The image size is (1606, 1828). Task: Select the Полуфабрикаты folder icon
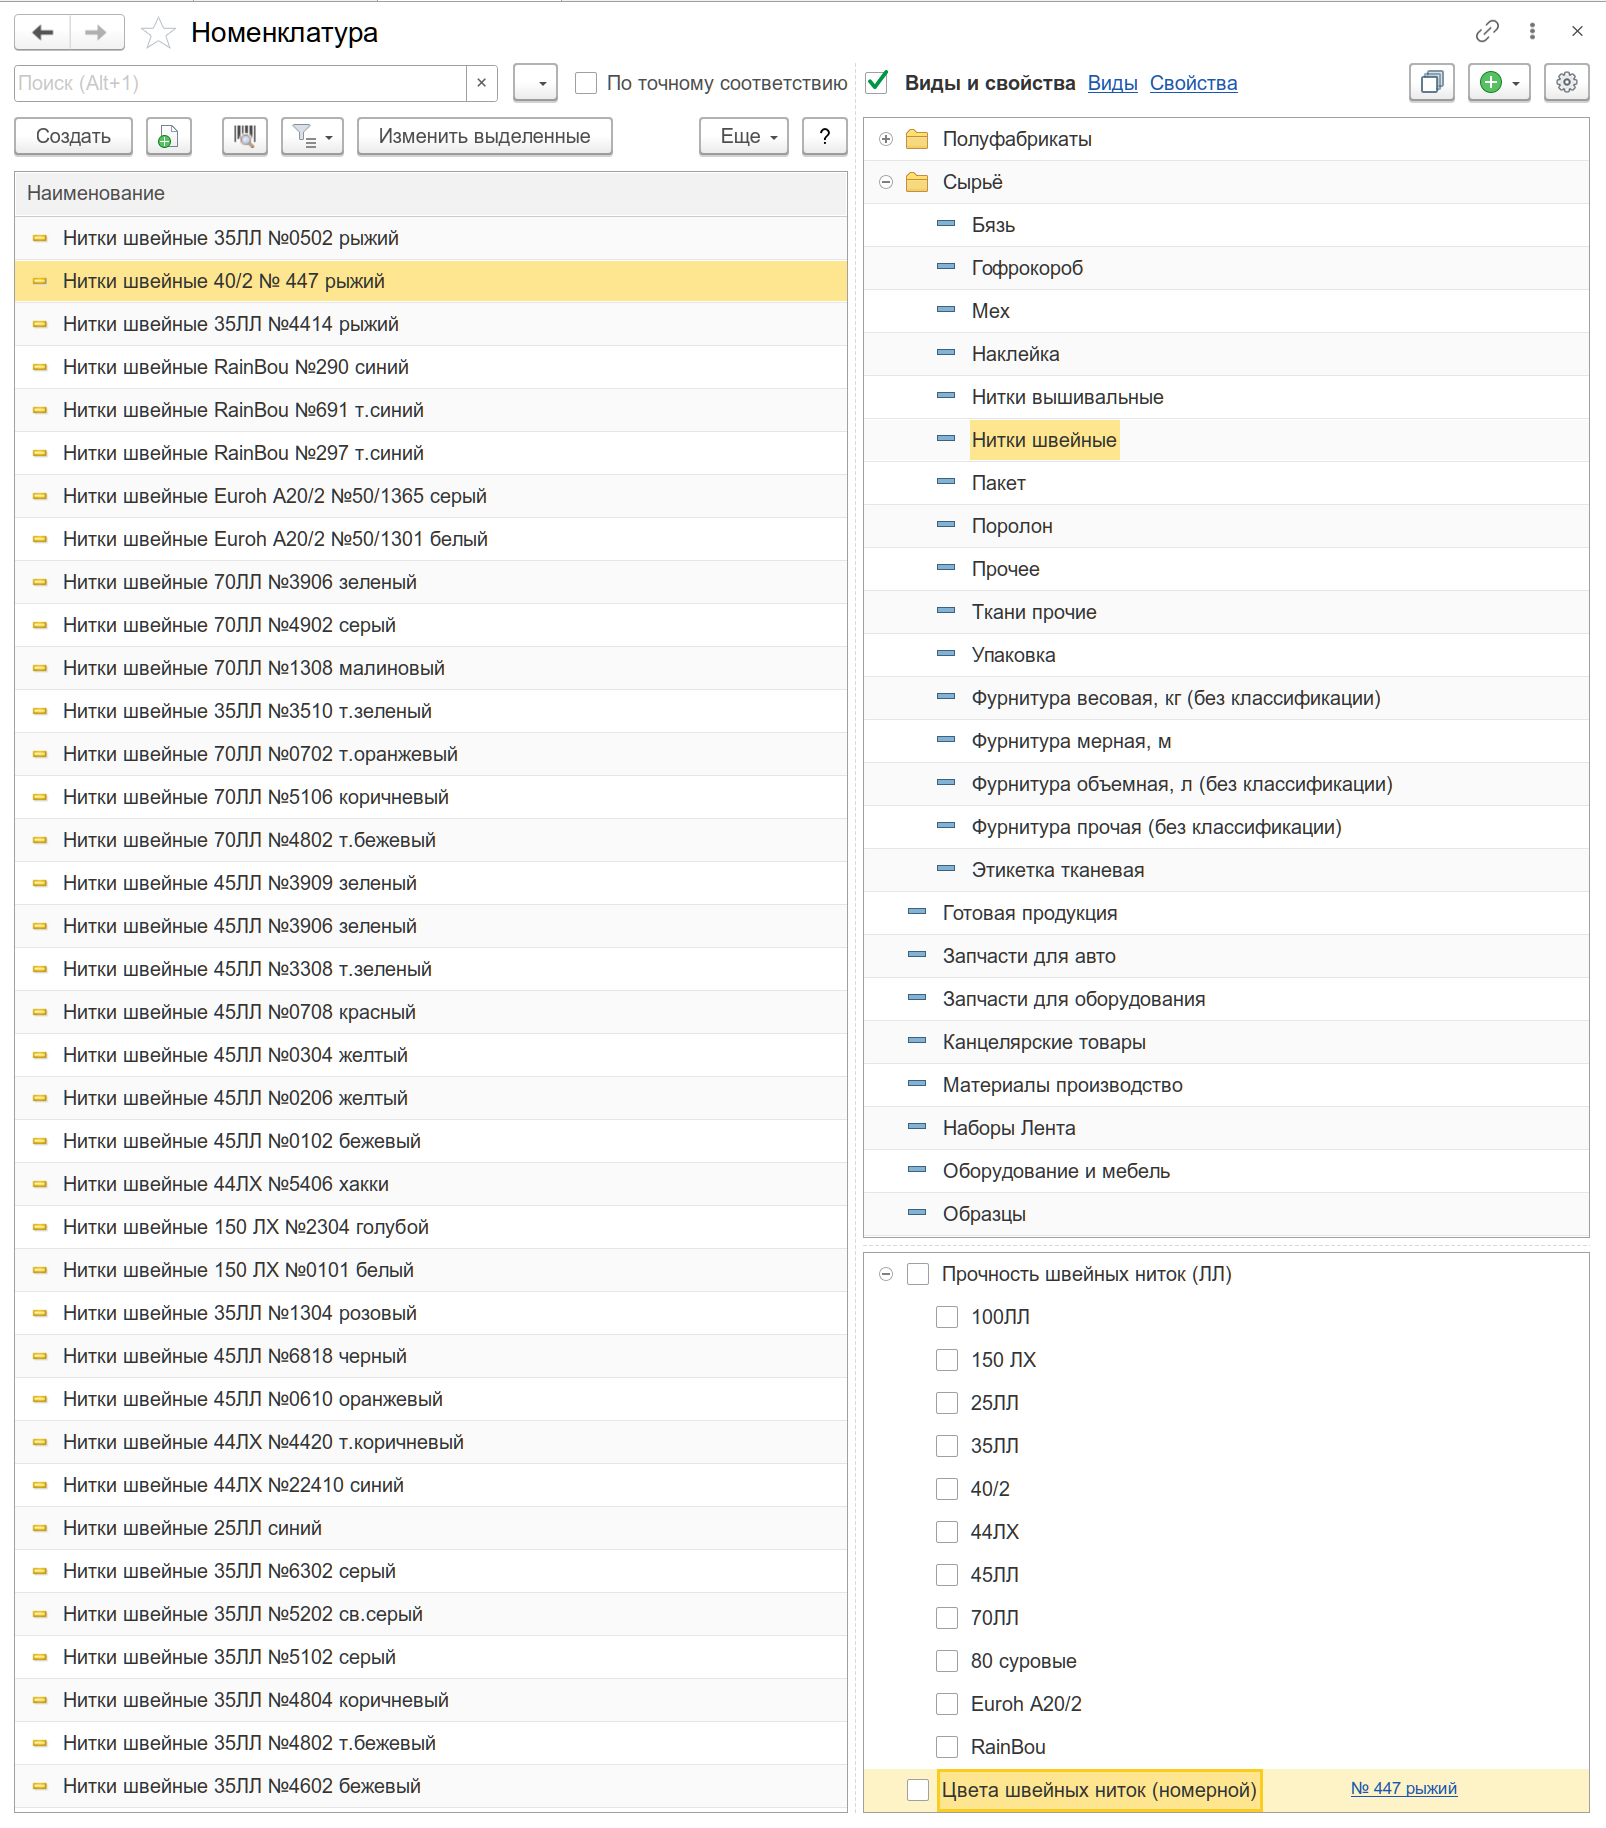917,139
